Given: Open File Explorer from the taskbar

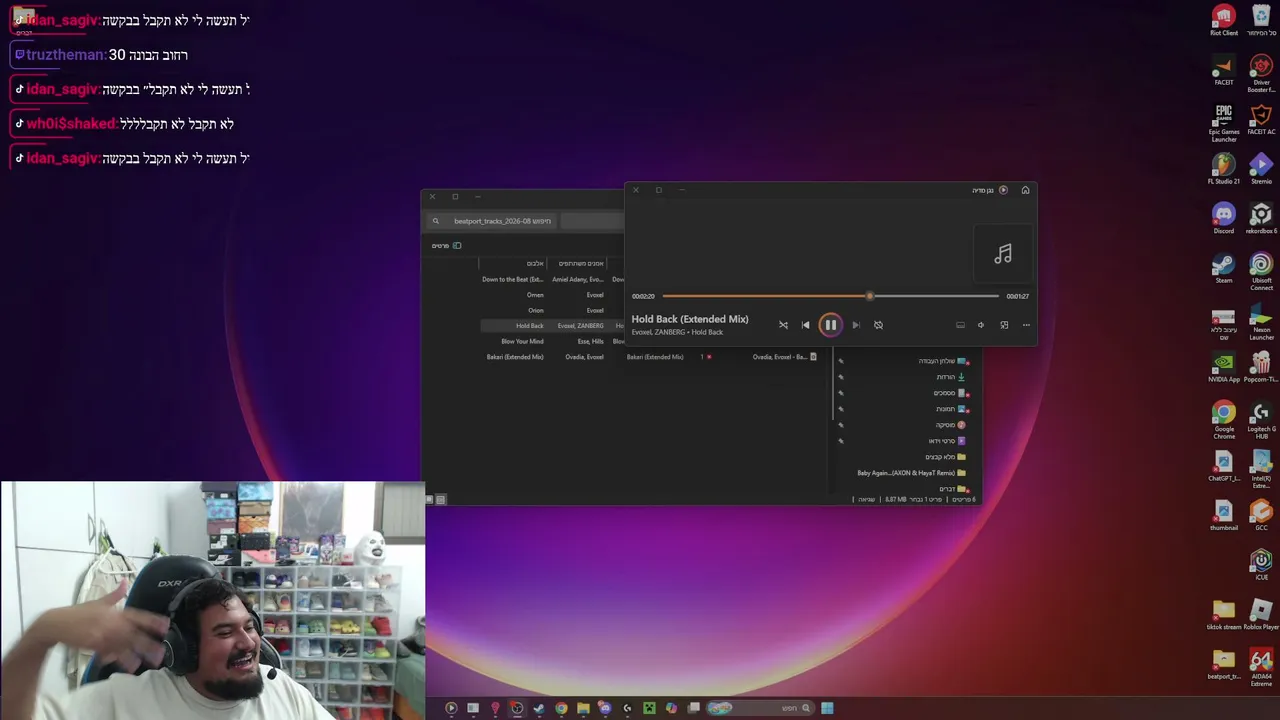Looking at the screenshot, I should click(583, 708).
